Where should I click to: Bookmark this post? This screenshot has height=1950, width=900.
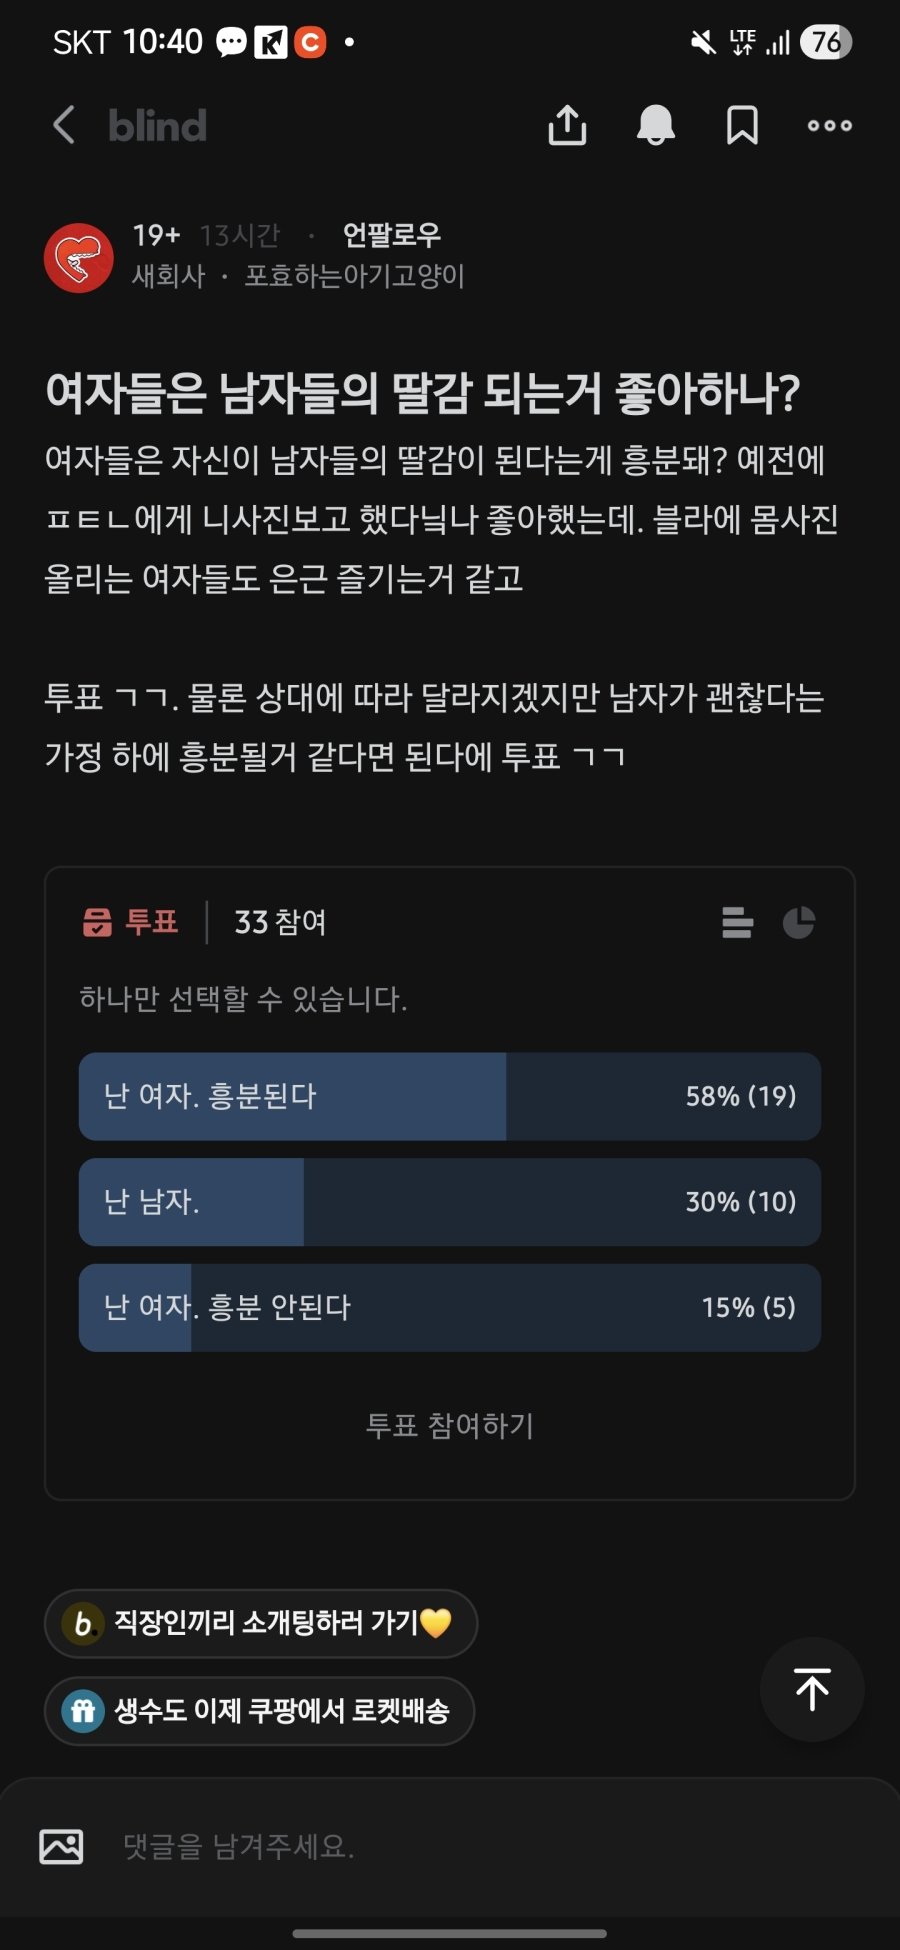[x=742, y=126]
